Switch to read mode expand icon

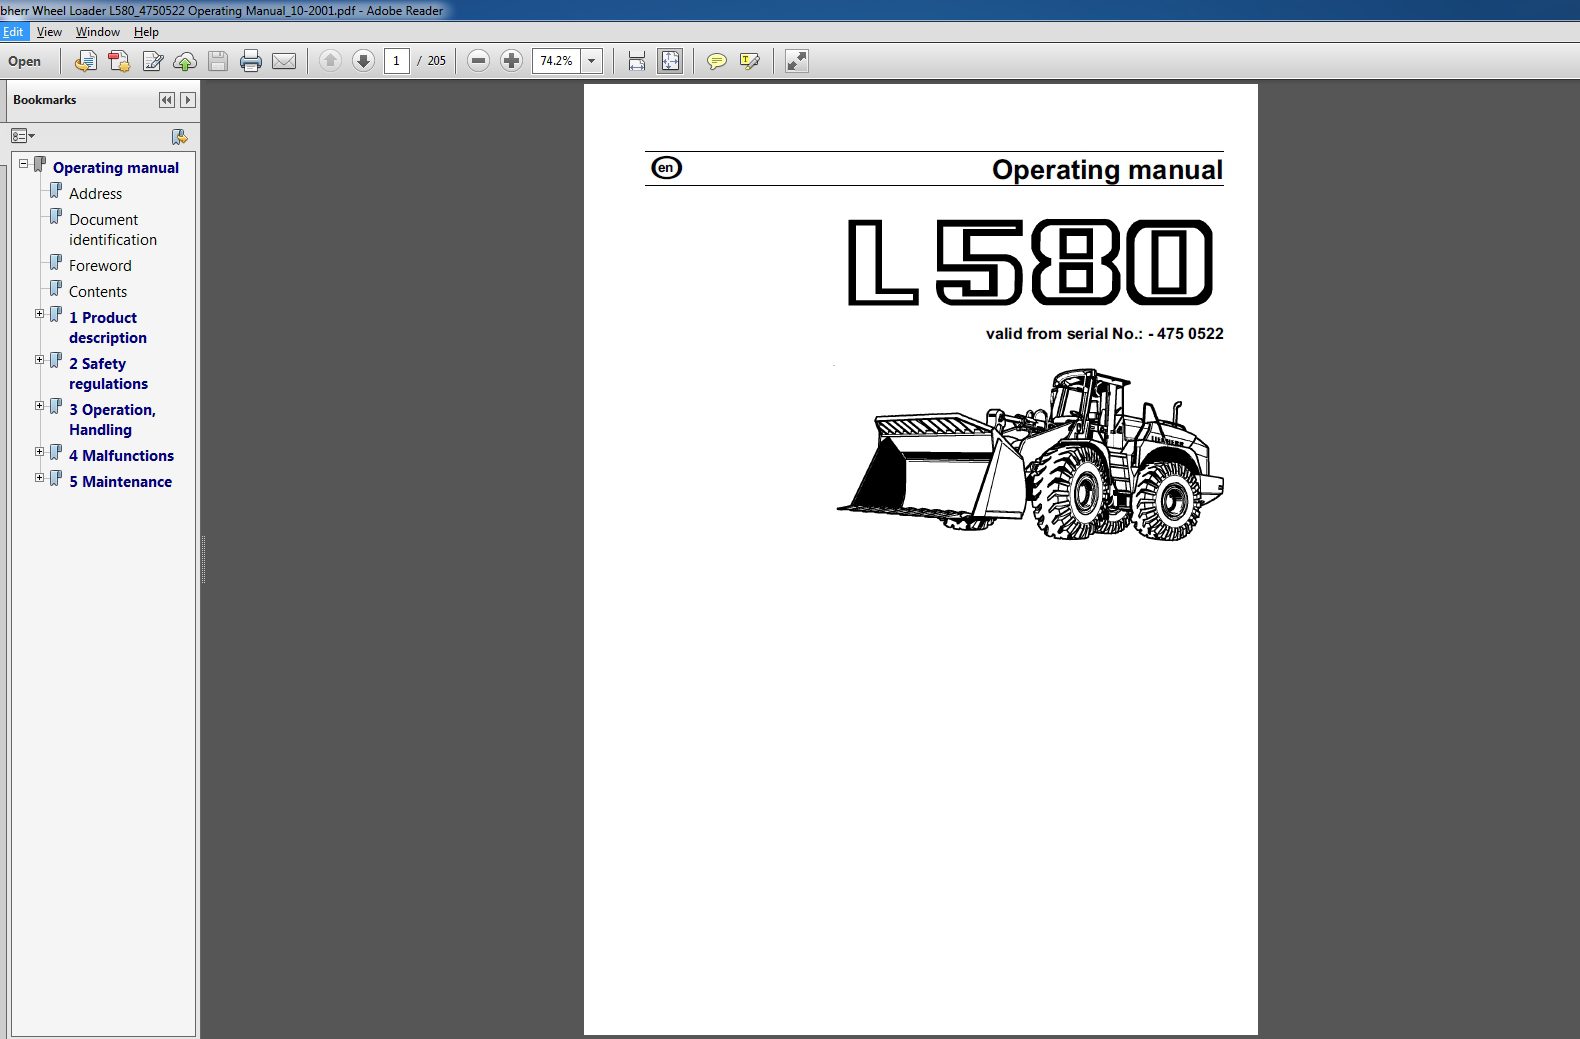pyautogui.click(x=797, y=61)
